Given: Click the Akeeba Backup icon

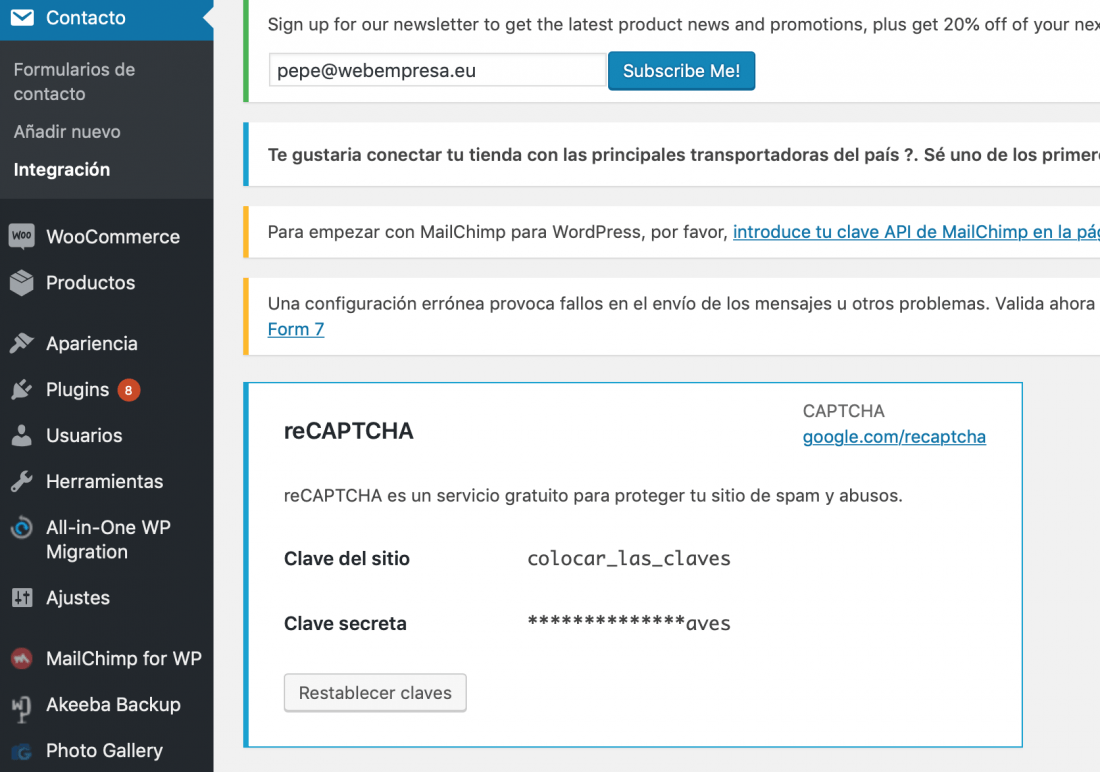Looking at the screenshot, I should click(x=22, y=707).
